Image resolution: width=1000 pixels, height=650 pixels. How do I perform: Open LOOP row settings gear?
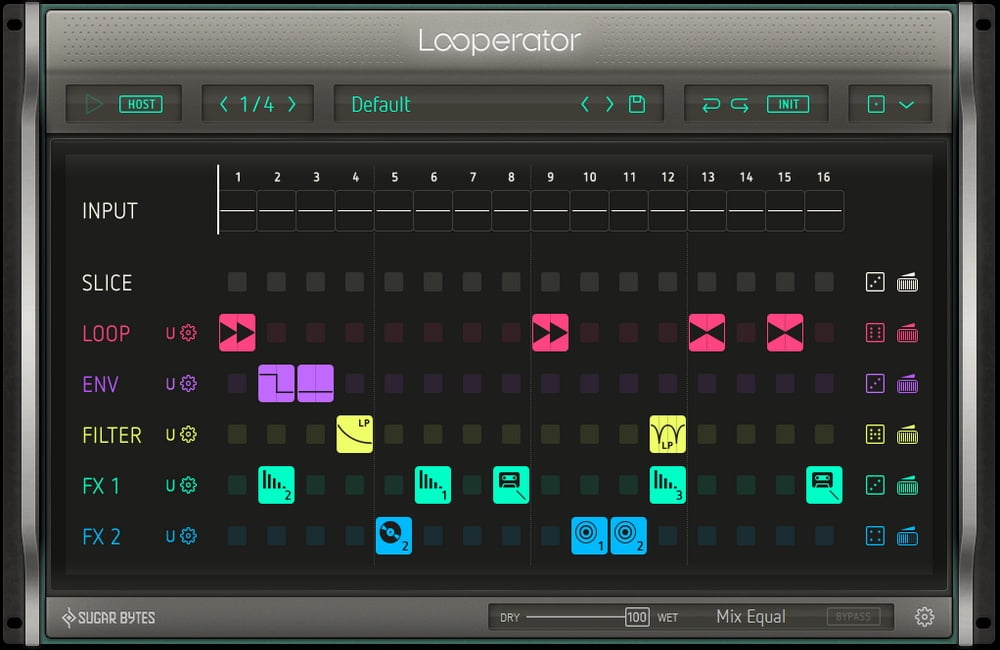pyautogui.click(x=188, y=333)
